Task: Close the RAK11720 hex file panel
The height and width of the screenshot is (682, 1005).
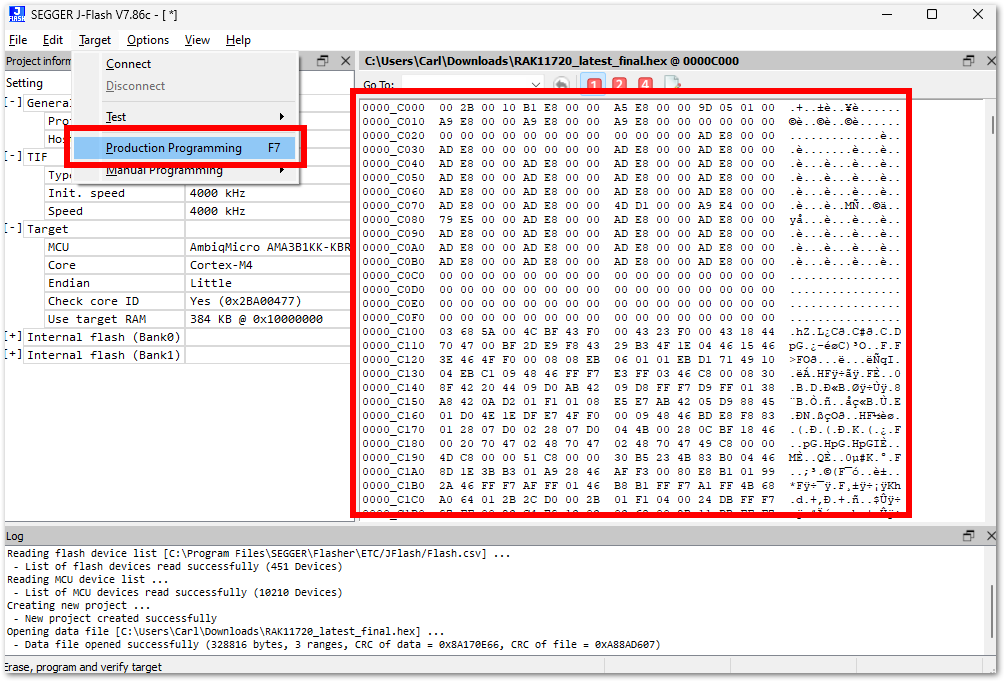Action: pos(992,60)
